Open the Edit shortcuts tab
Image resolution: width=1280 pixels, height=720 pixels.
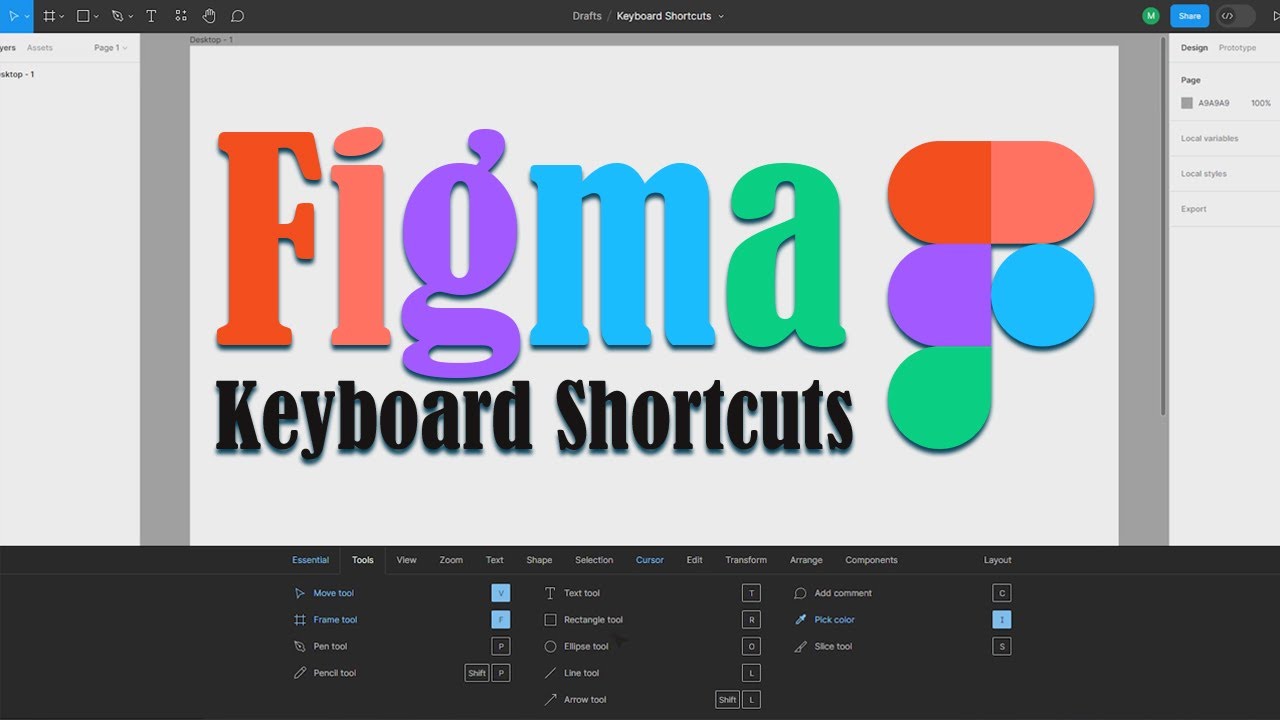[x=694, y=560]
